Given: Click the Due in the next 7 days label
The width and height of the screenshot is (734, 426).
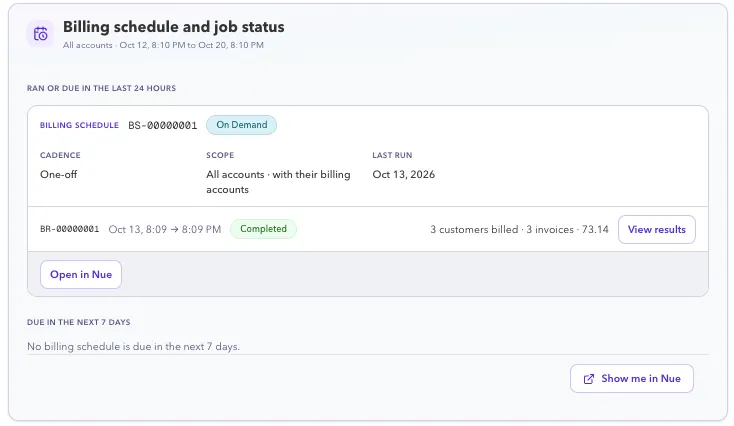Looking at the screenshot, I should 79,322.
